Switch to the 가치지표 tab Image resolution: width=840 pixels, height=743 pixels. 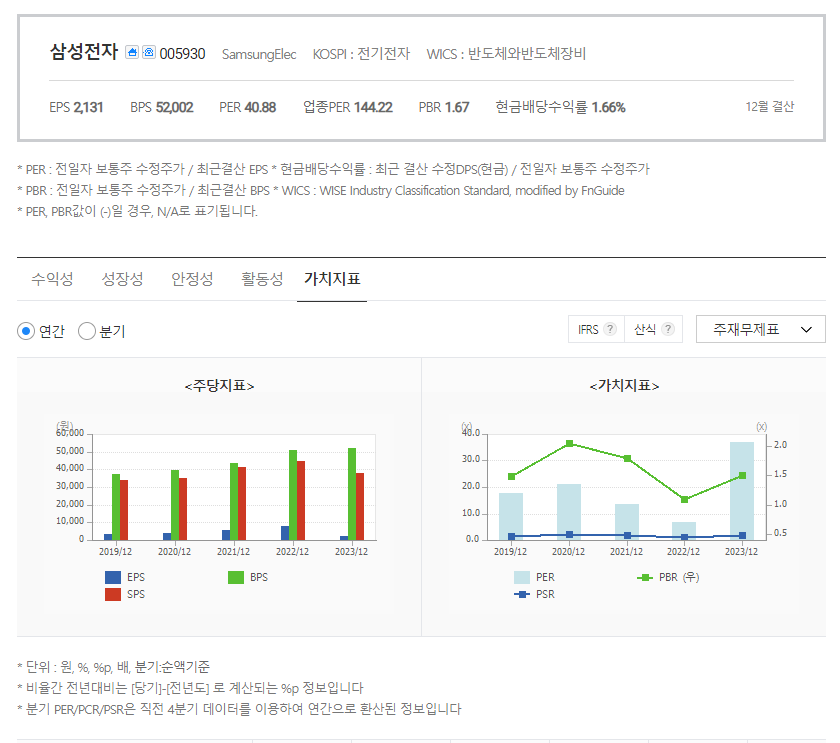(x=332, y=279)
